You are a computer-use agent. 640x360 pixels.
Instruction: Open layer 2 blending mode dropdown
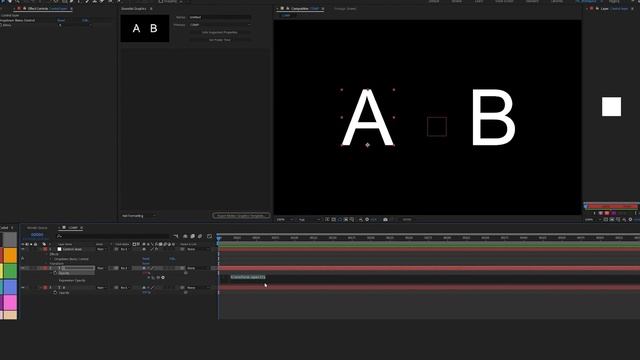[x=101, y=268]
